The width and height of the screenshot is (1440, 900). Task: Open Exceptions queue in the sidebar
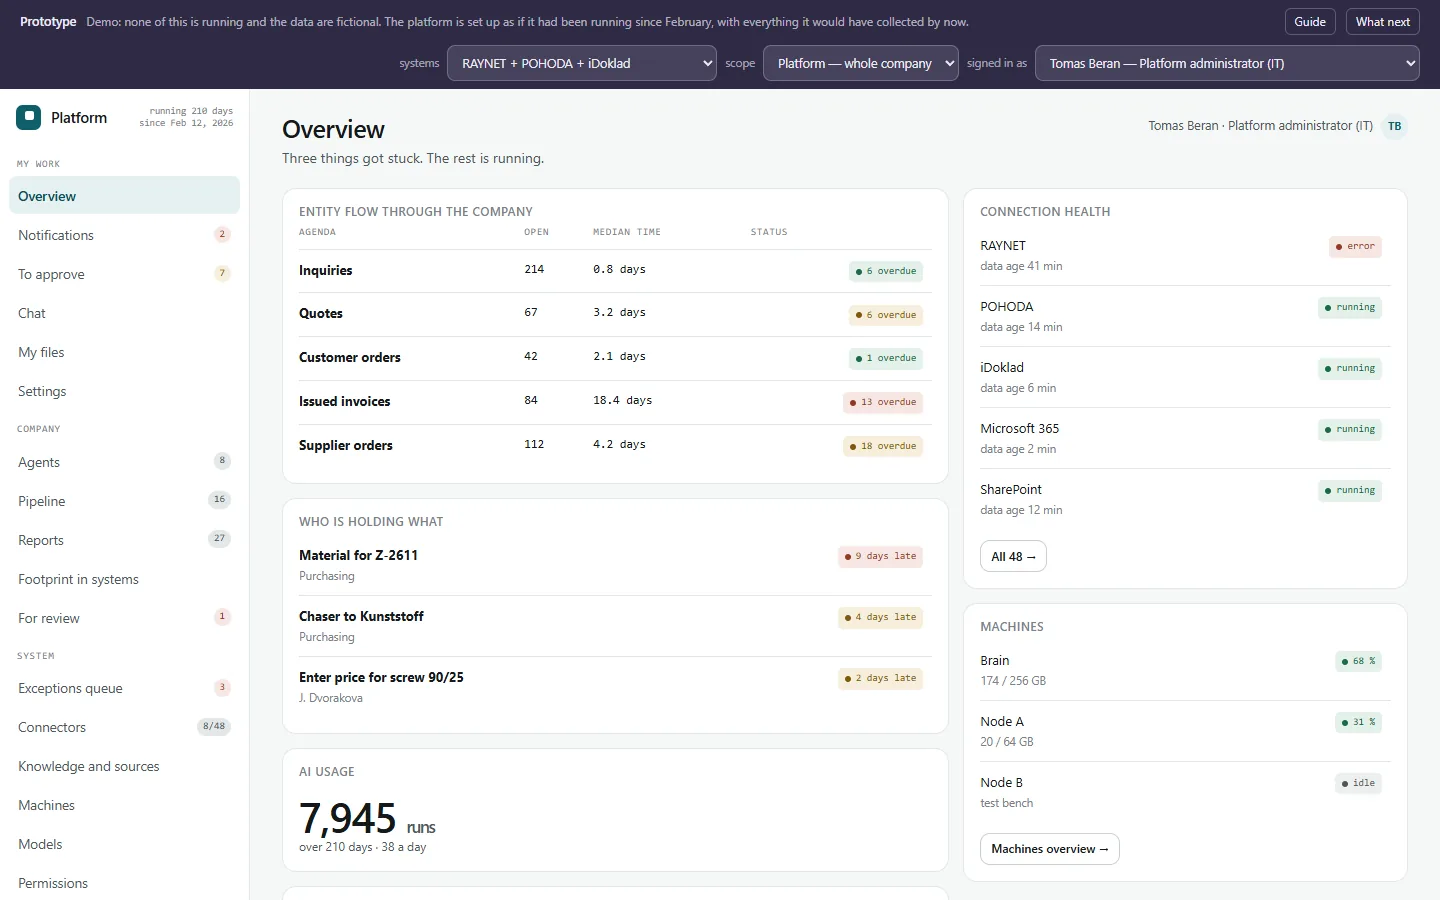click(x=124, y=688)
